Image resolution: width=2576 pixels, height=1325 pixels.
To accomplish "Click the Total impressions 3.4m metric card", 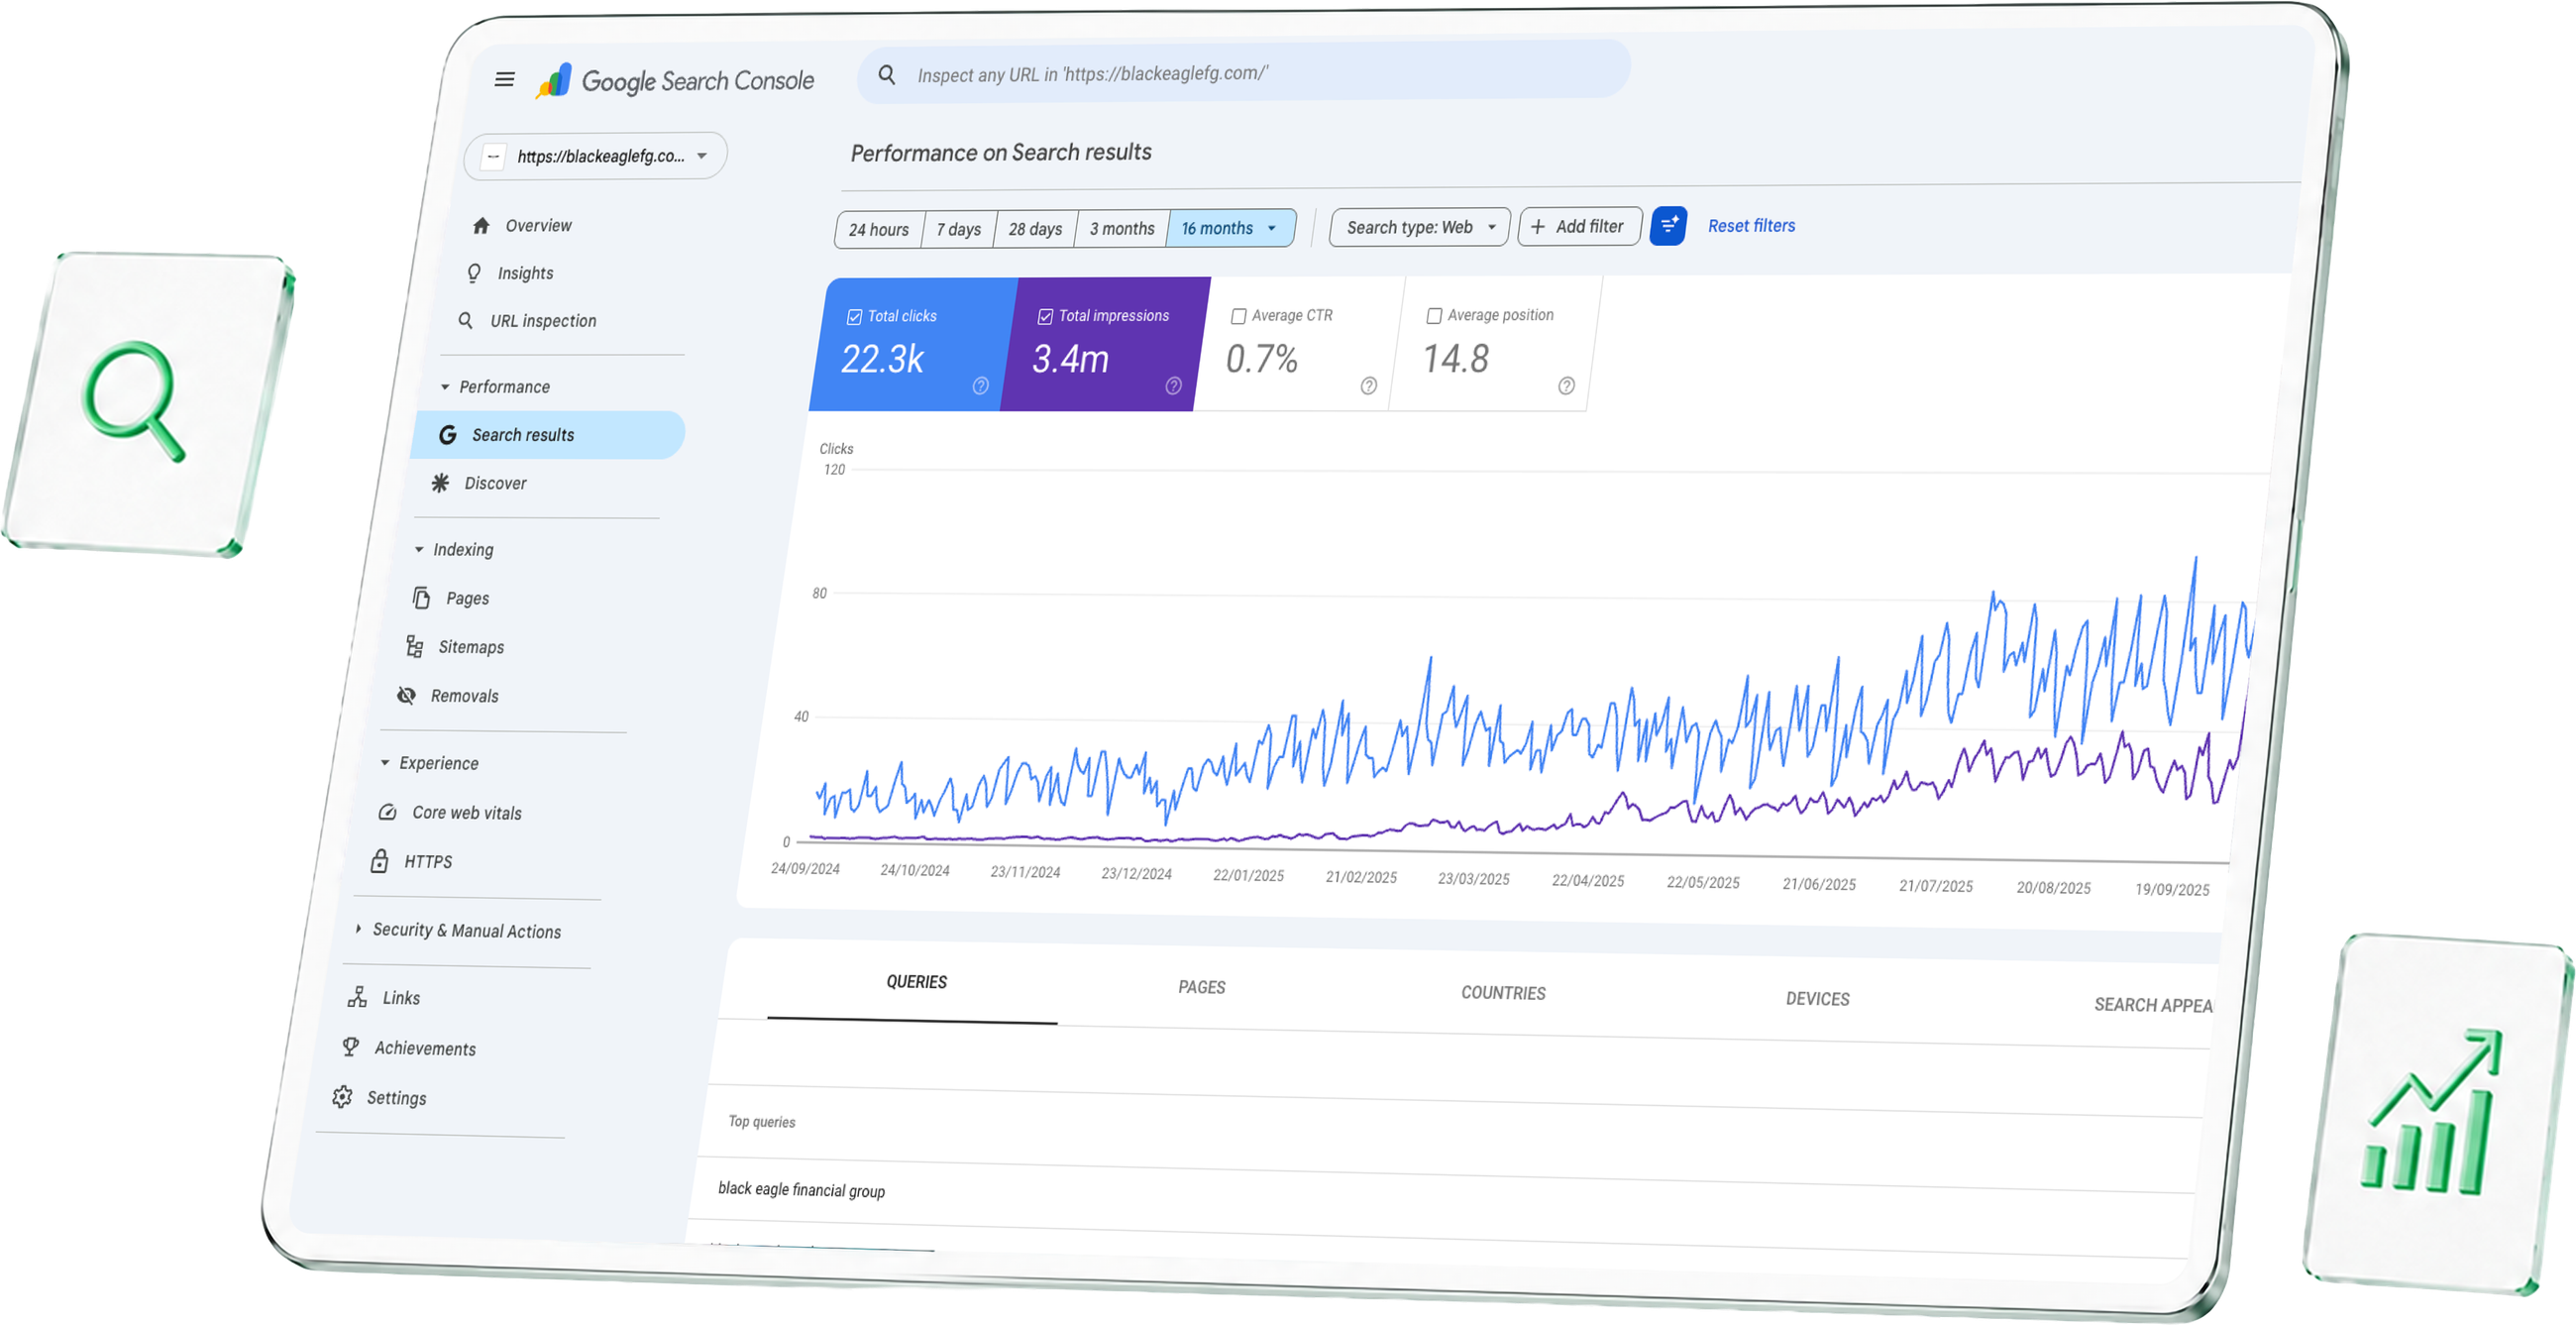I will pyautogui.click(x=1106, y=345).
